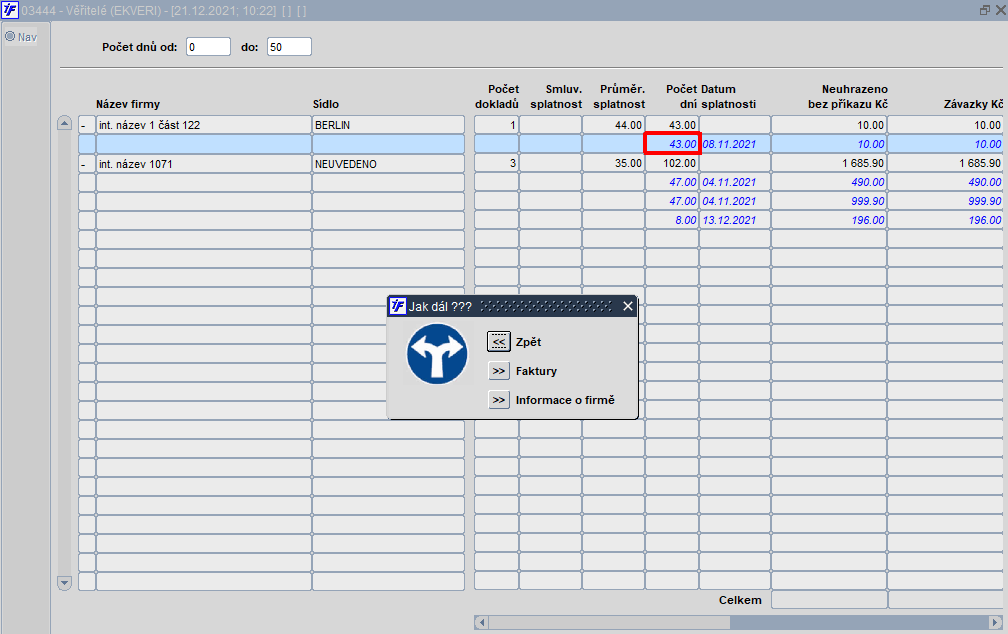Open Informace o firmě arrow button
The image size is (1008, 634).
tap(498, 400)
